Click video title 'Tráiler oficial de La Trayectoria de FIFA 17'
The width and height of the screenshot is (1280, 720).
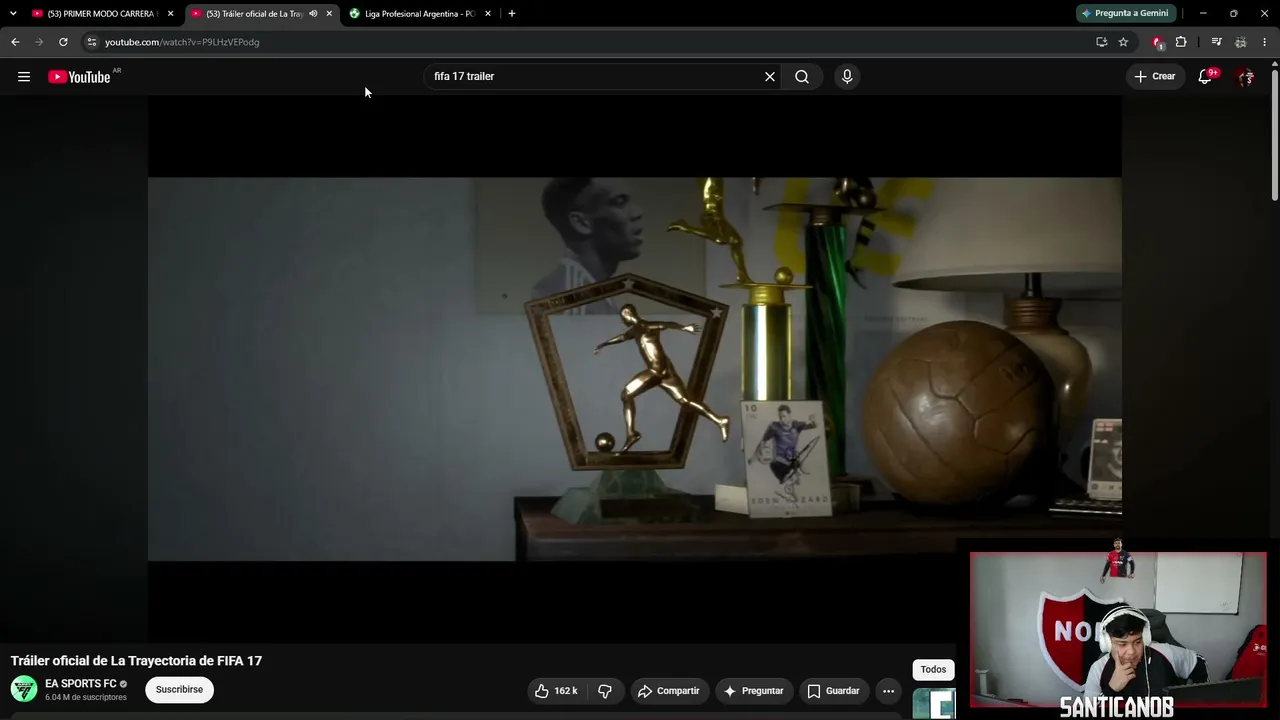pyautogui.click(x=136, y=661)
